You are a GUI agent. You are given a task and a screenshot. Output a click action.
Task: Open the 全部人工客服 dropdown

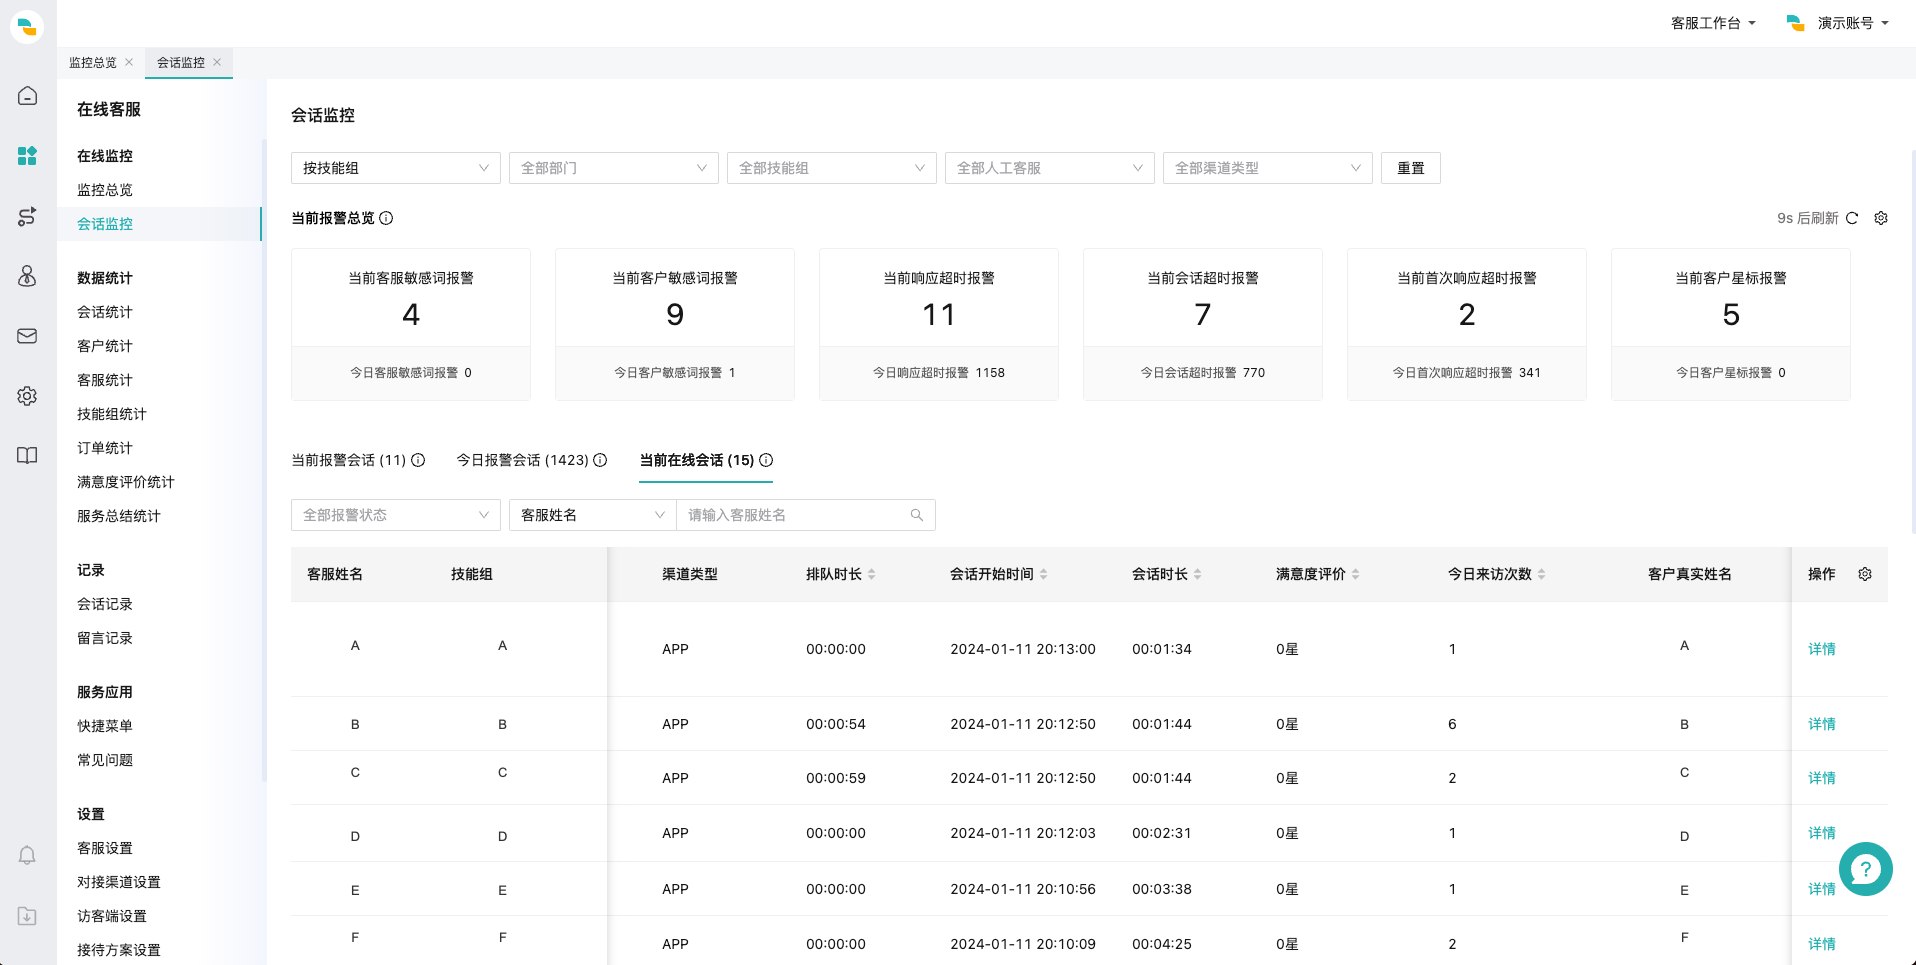point(1050,168)
